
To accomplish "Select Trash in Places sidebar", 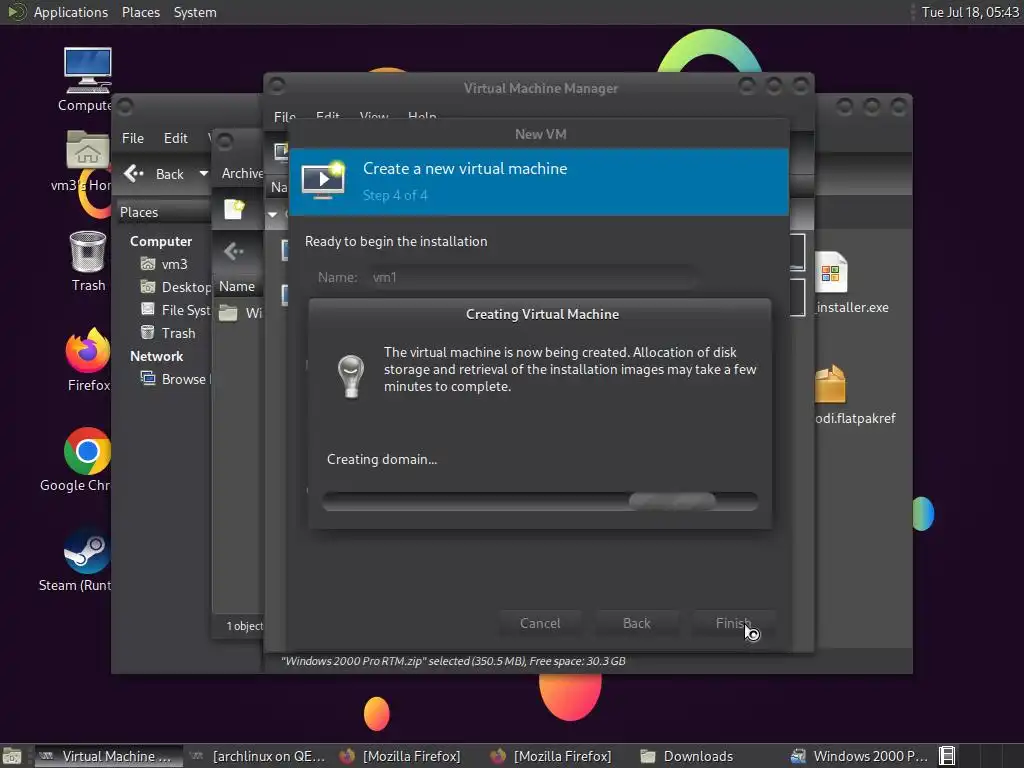I will click(168, 333).
